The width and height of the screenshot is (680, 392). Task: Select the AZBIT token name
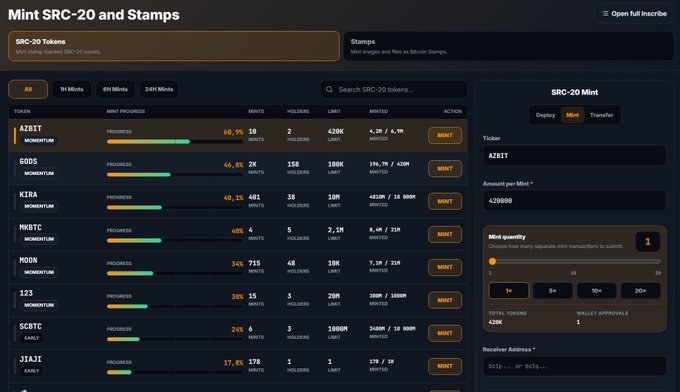tap(30, 128)
